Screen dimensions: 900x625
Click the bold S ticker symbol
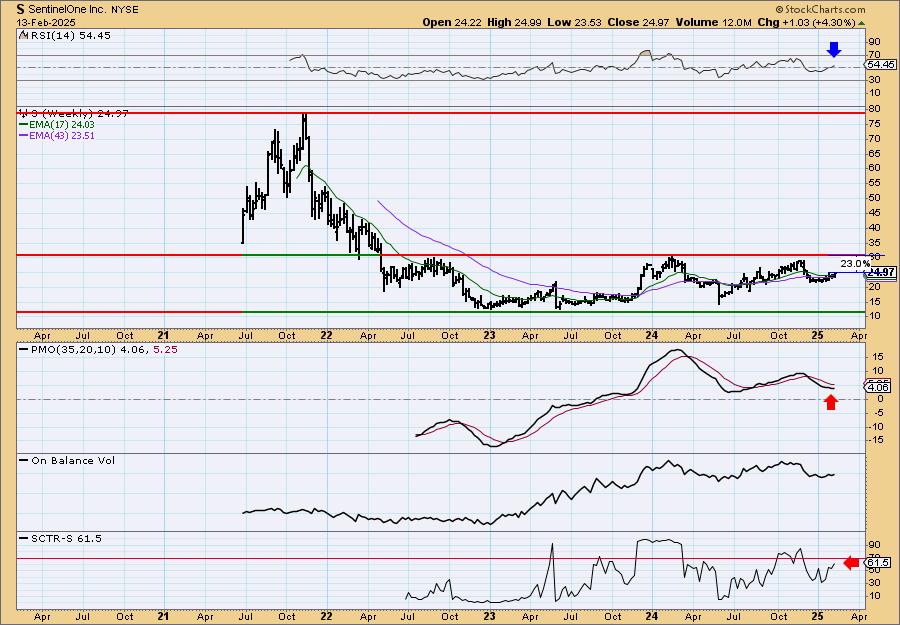pos(21,9)
